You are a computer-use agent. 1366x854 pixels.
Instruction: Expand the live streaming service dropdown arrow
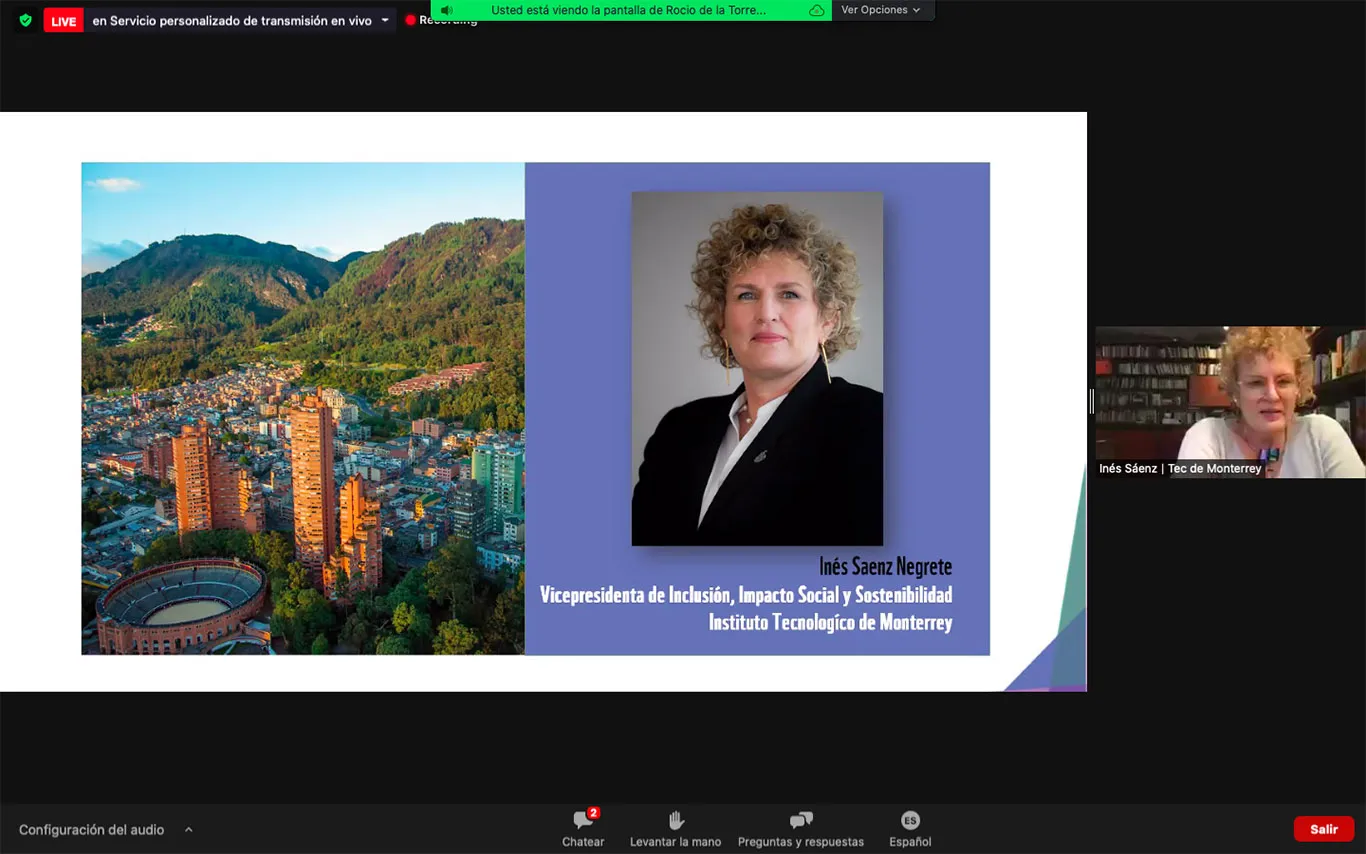pyautogui.click(x=385, y=20)
